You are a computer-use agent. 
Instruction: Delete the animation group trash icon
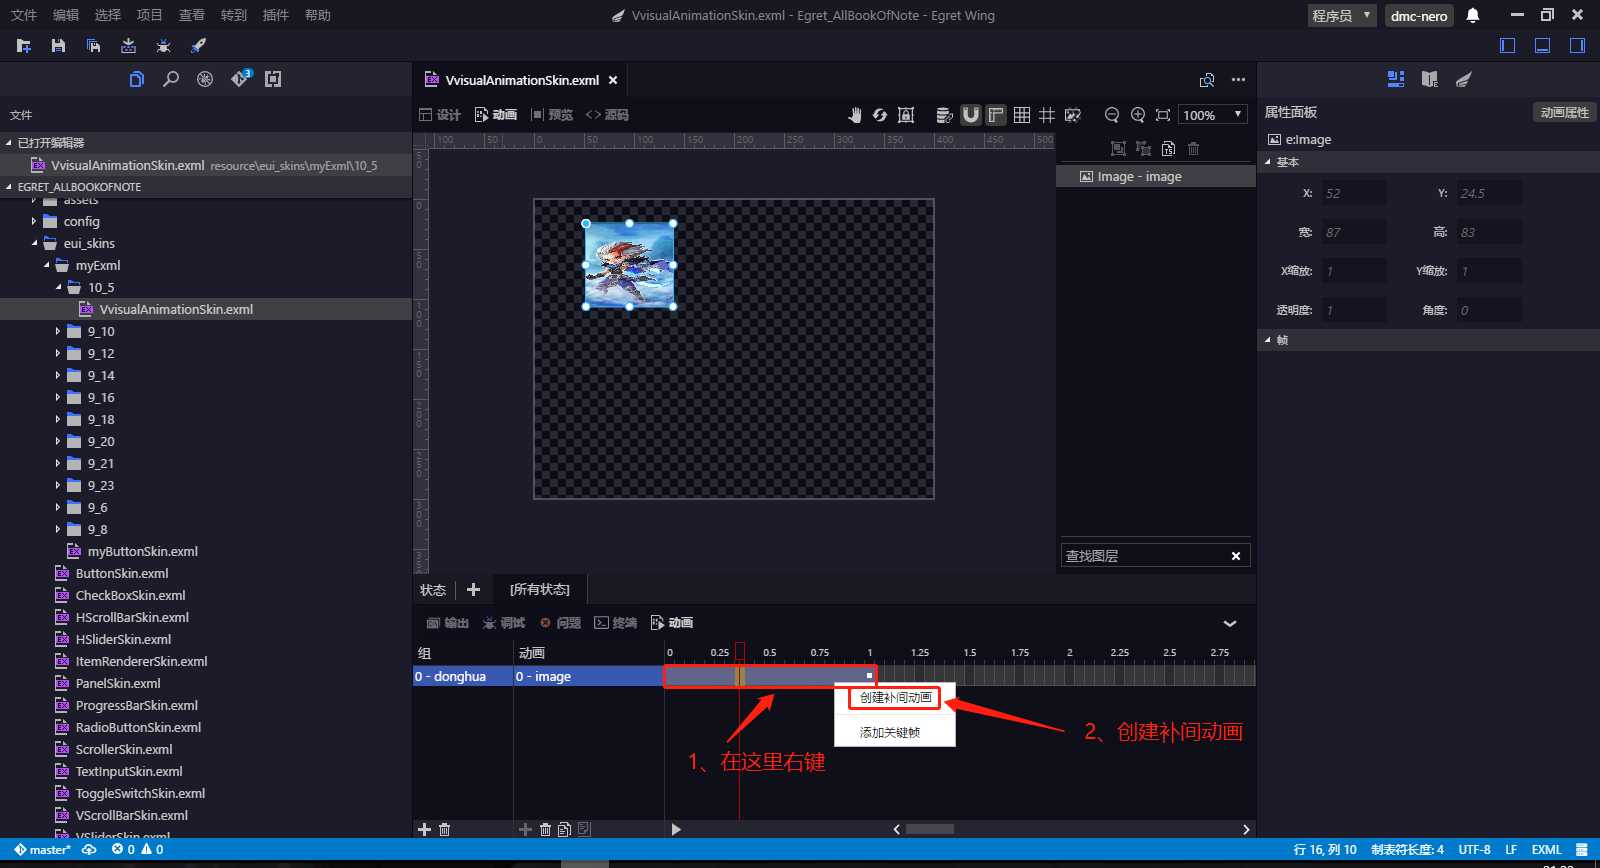[445, 829]
